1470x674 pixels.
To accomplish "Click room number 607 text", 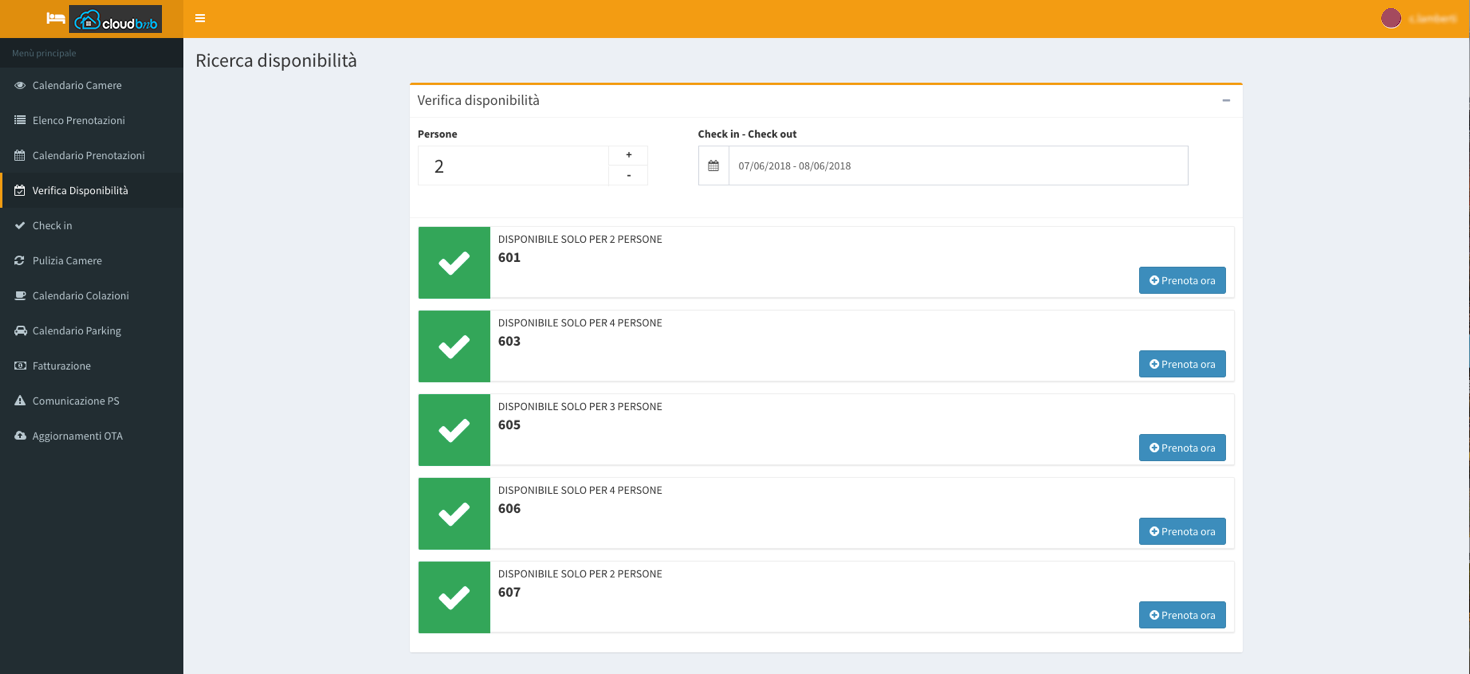I will tap(509, 592).
